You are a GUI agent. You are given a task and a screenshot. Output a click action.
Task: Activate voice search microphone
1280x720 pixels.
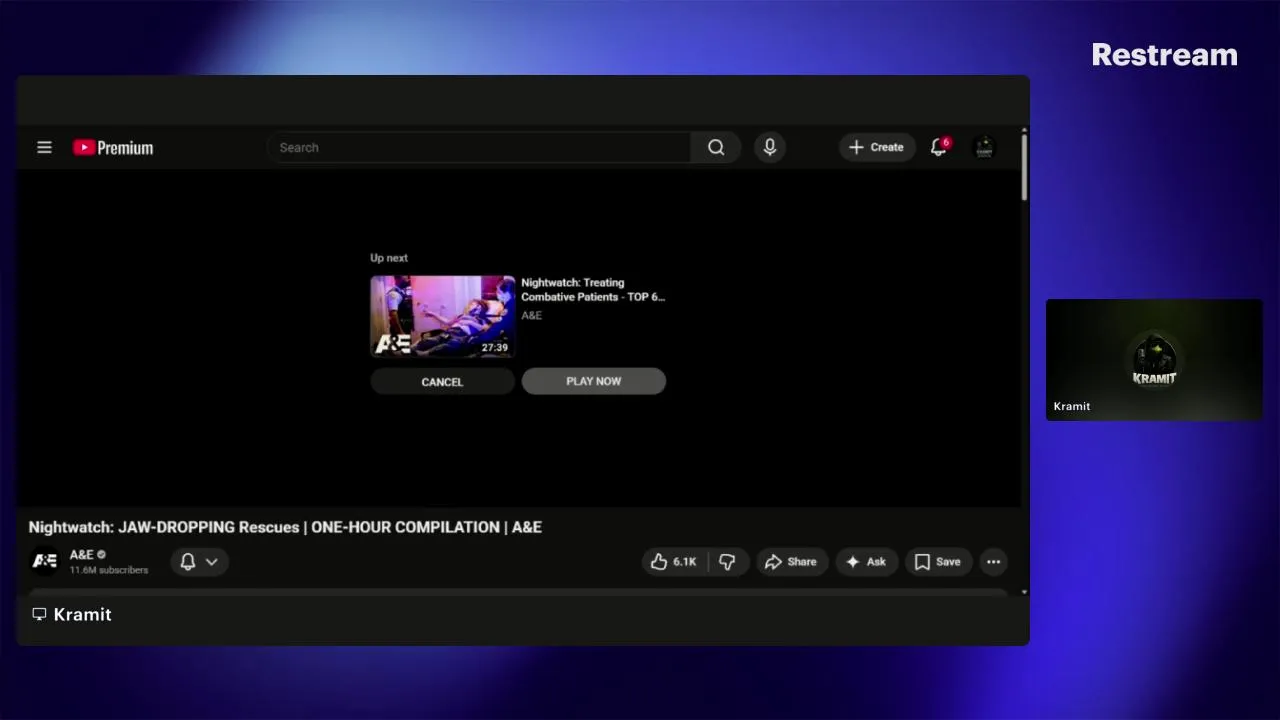tap(770, 147)
